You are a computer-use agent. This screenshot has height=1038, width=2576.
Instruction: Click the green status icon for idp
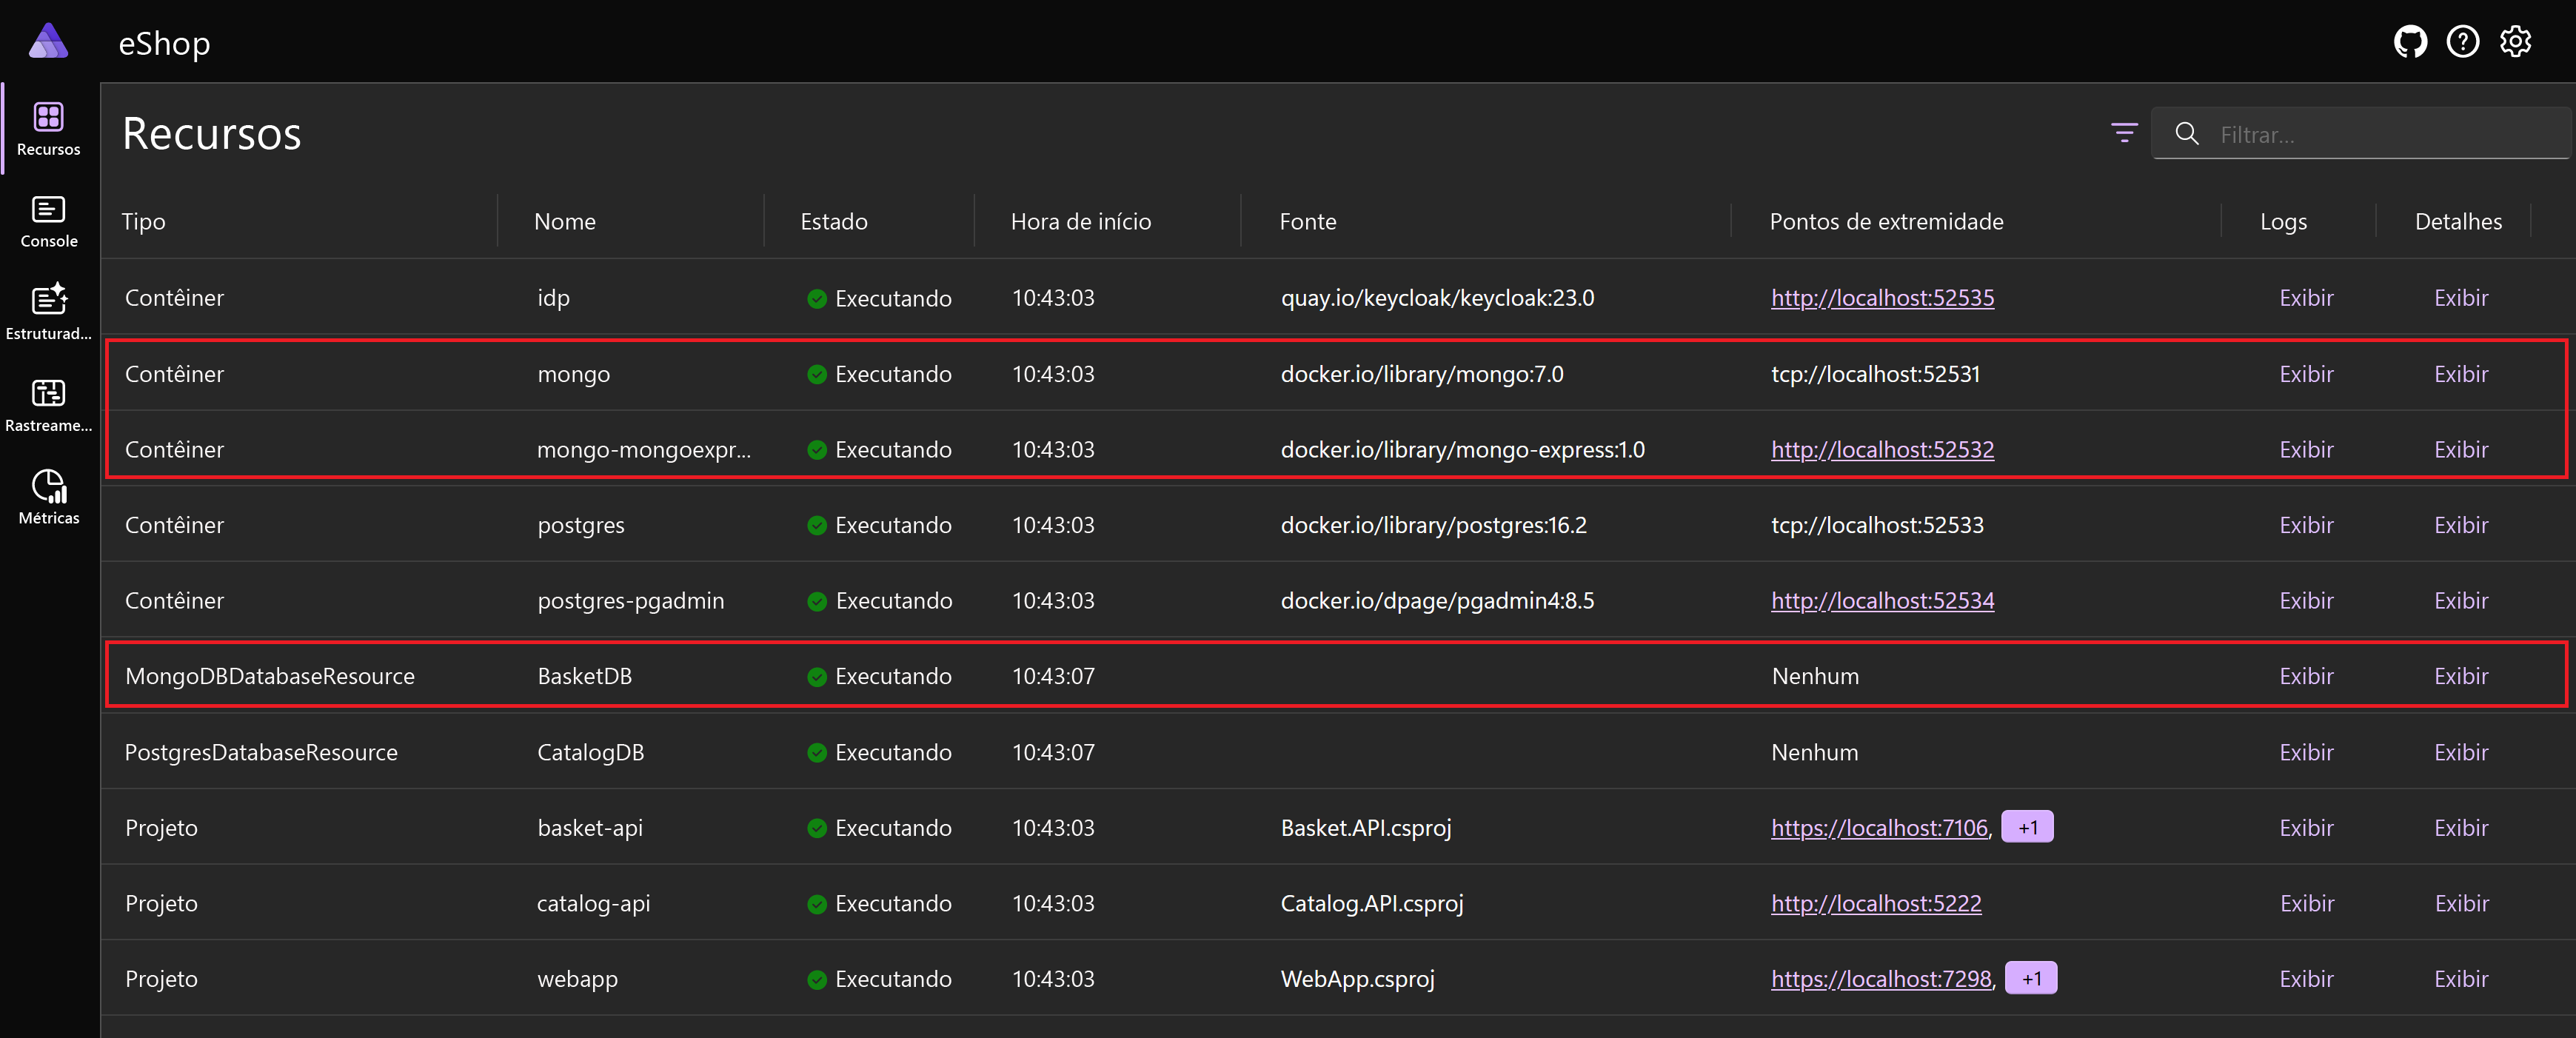817,299
